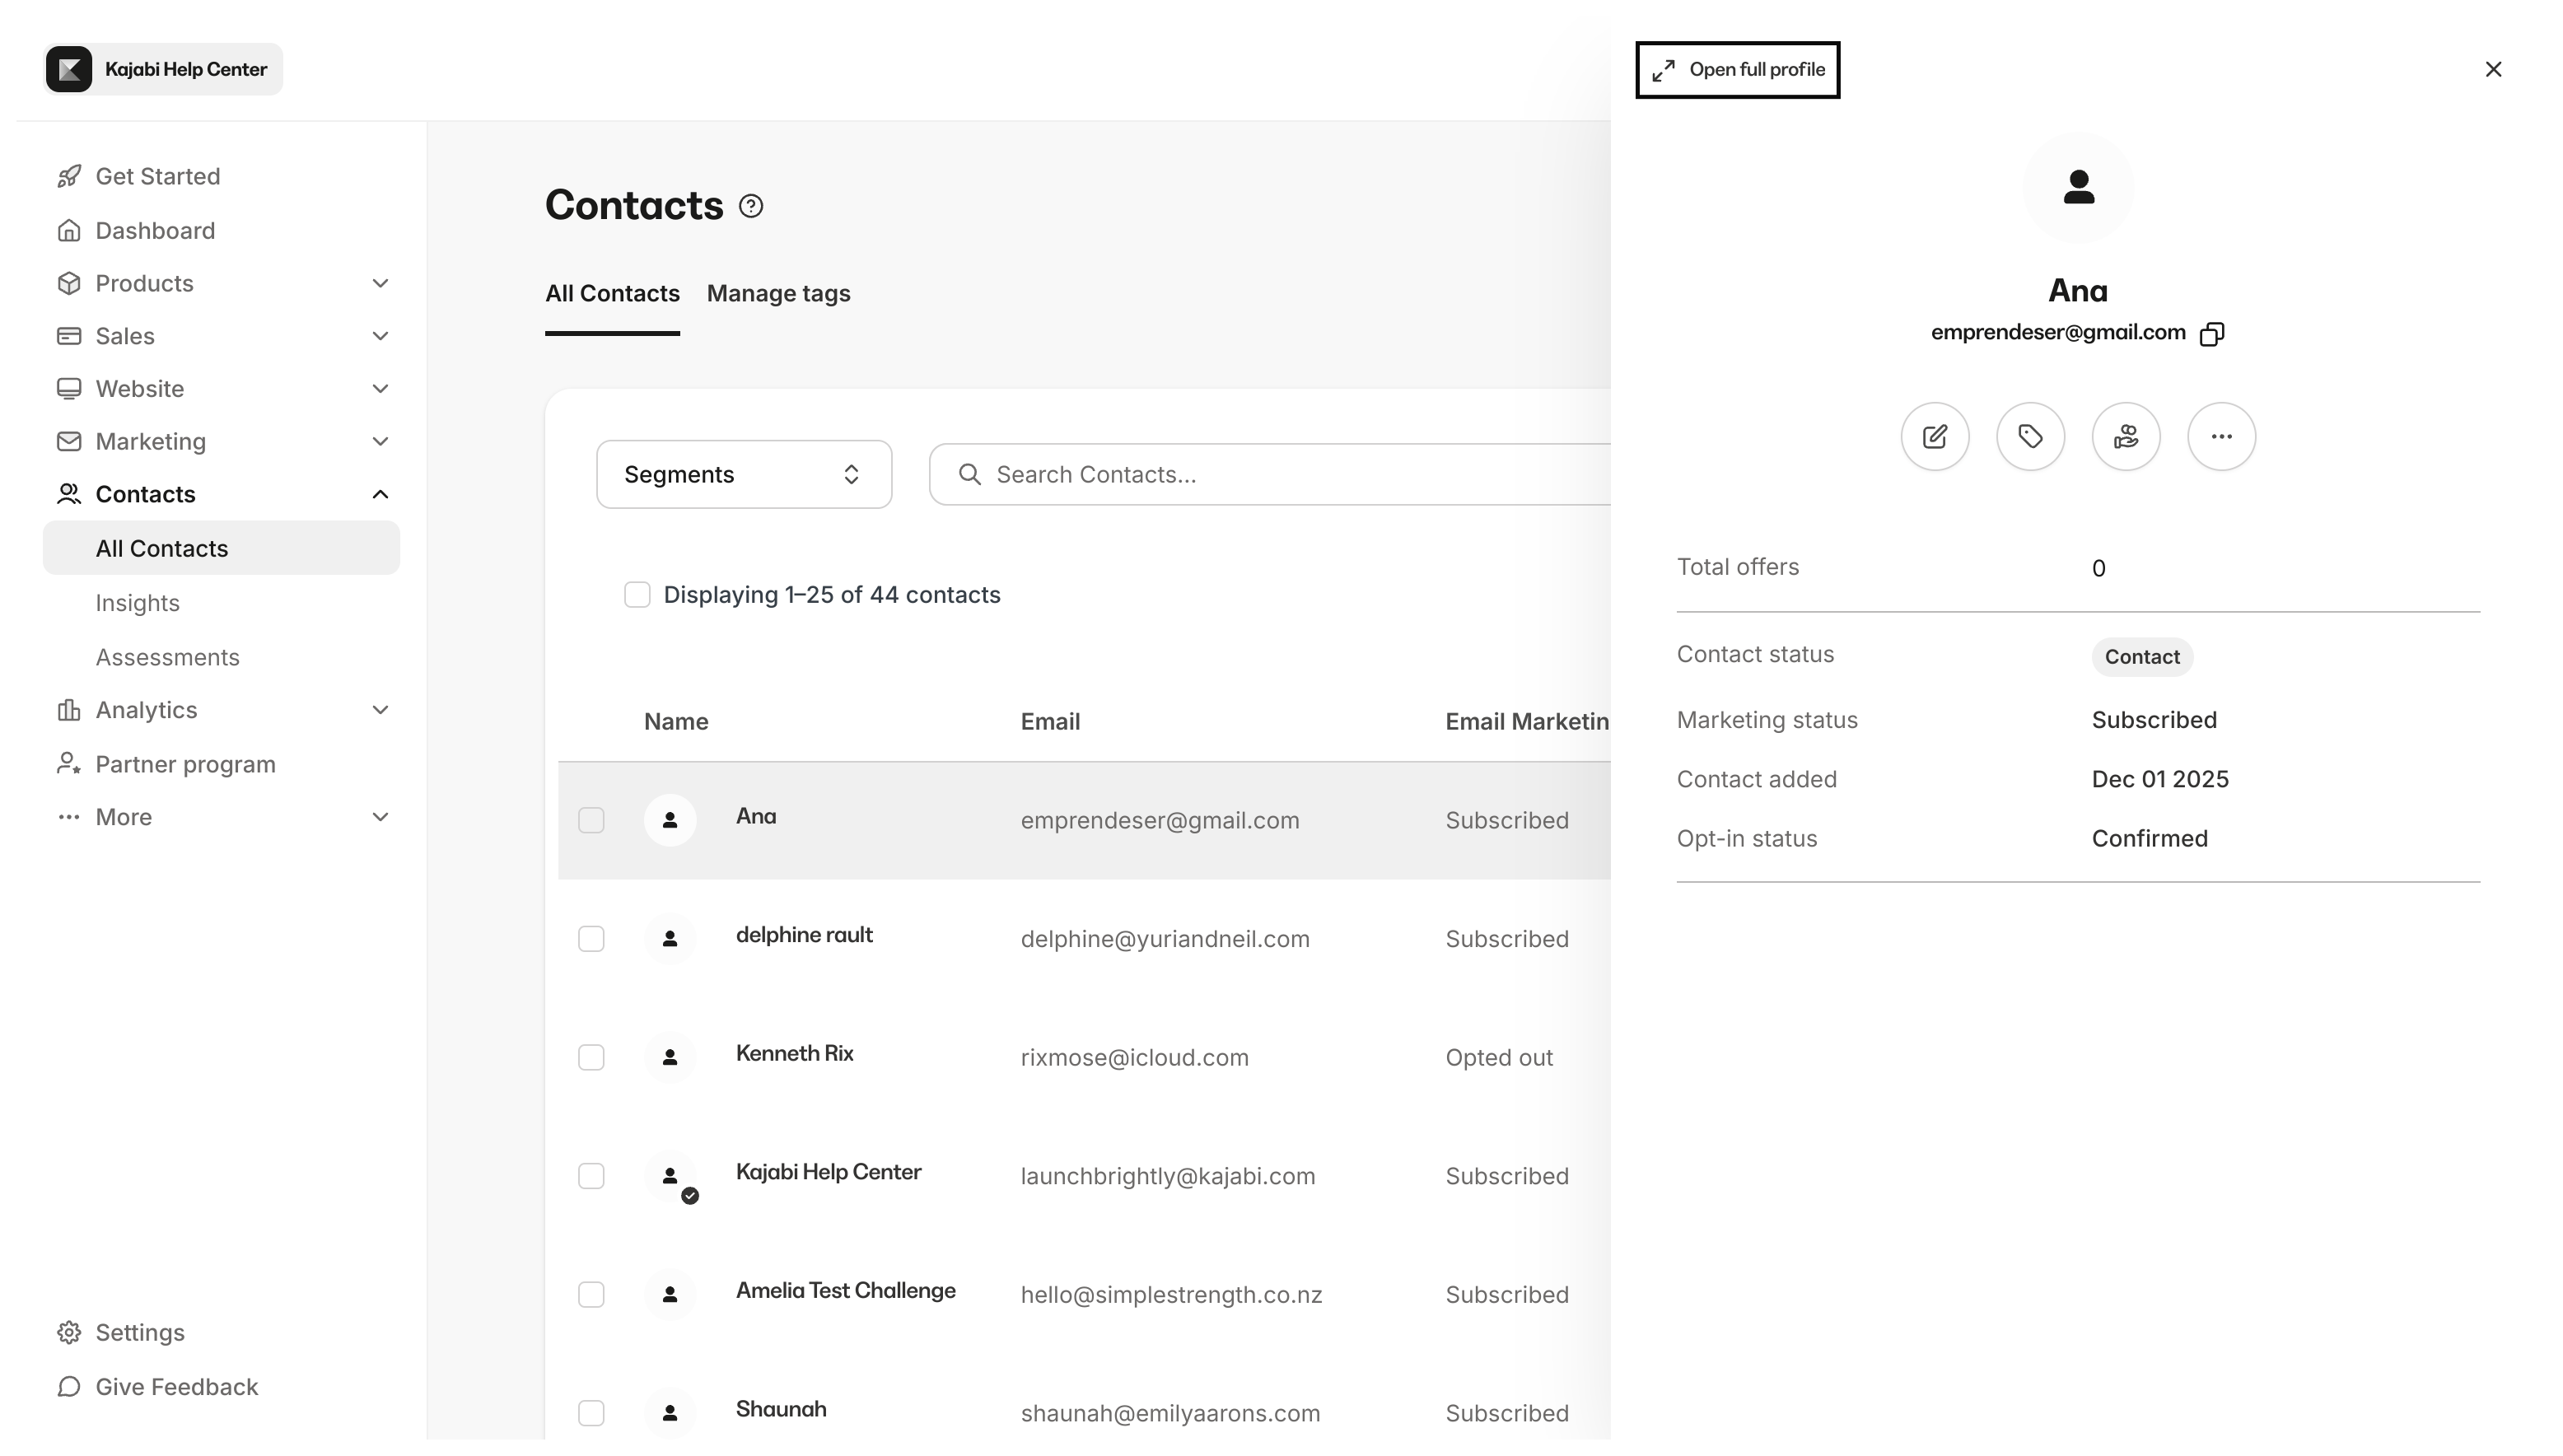
Task: Open the Segments dropdown
Action: coord(743,475)
